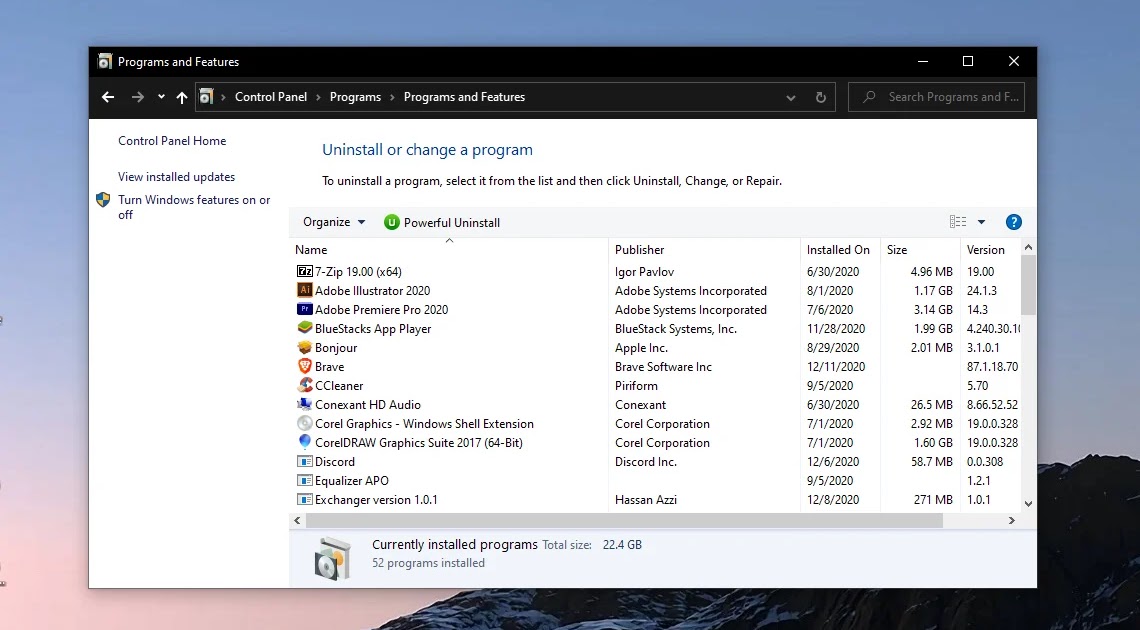Select the Discord name text
Viewport: 1140px width, 630px height.
point(334,461)
